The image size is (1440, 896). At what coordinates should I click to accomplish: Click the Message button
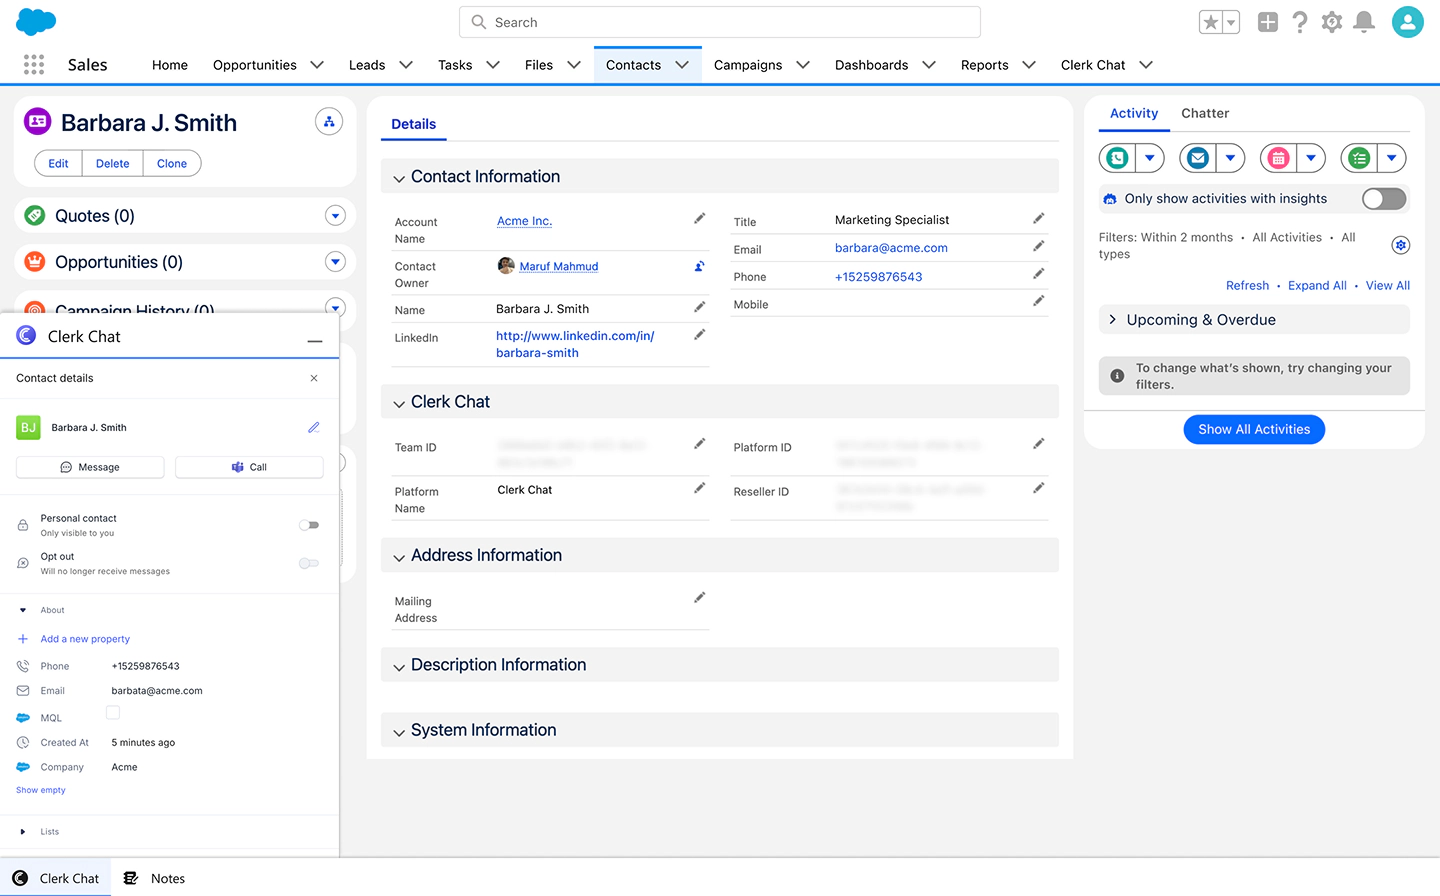tap(90, 467)
